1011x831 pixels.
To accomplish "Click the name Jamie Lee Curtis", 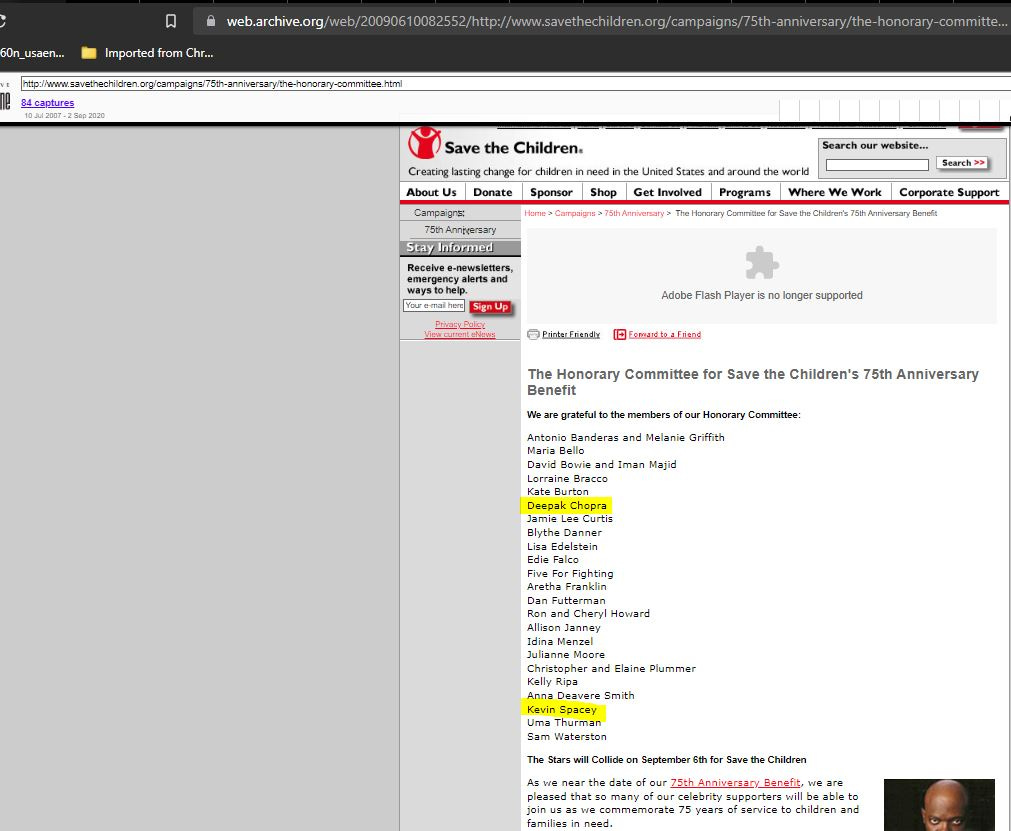I will coord(570,518).
